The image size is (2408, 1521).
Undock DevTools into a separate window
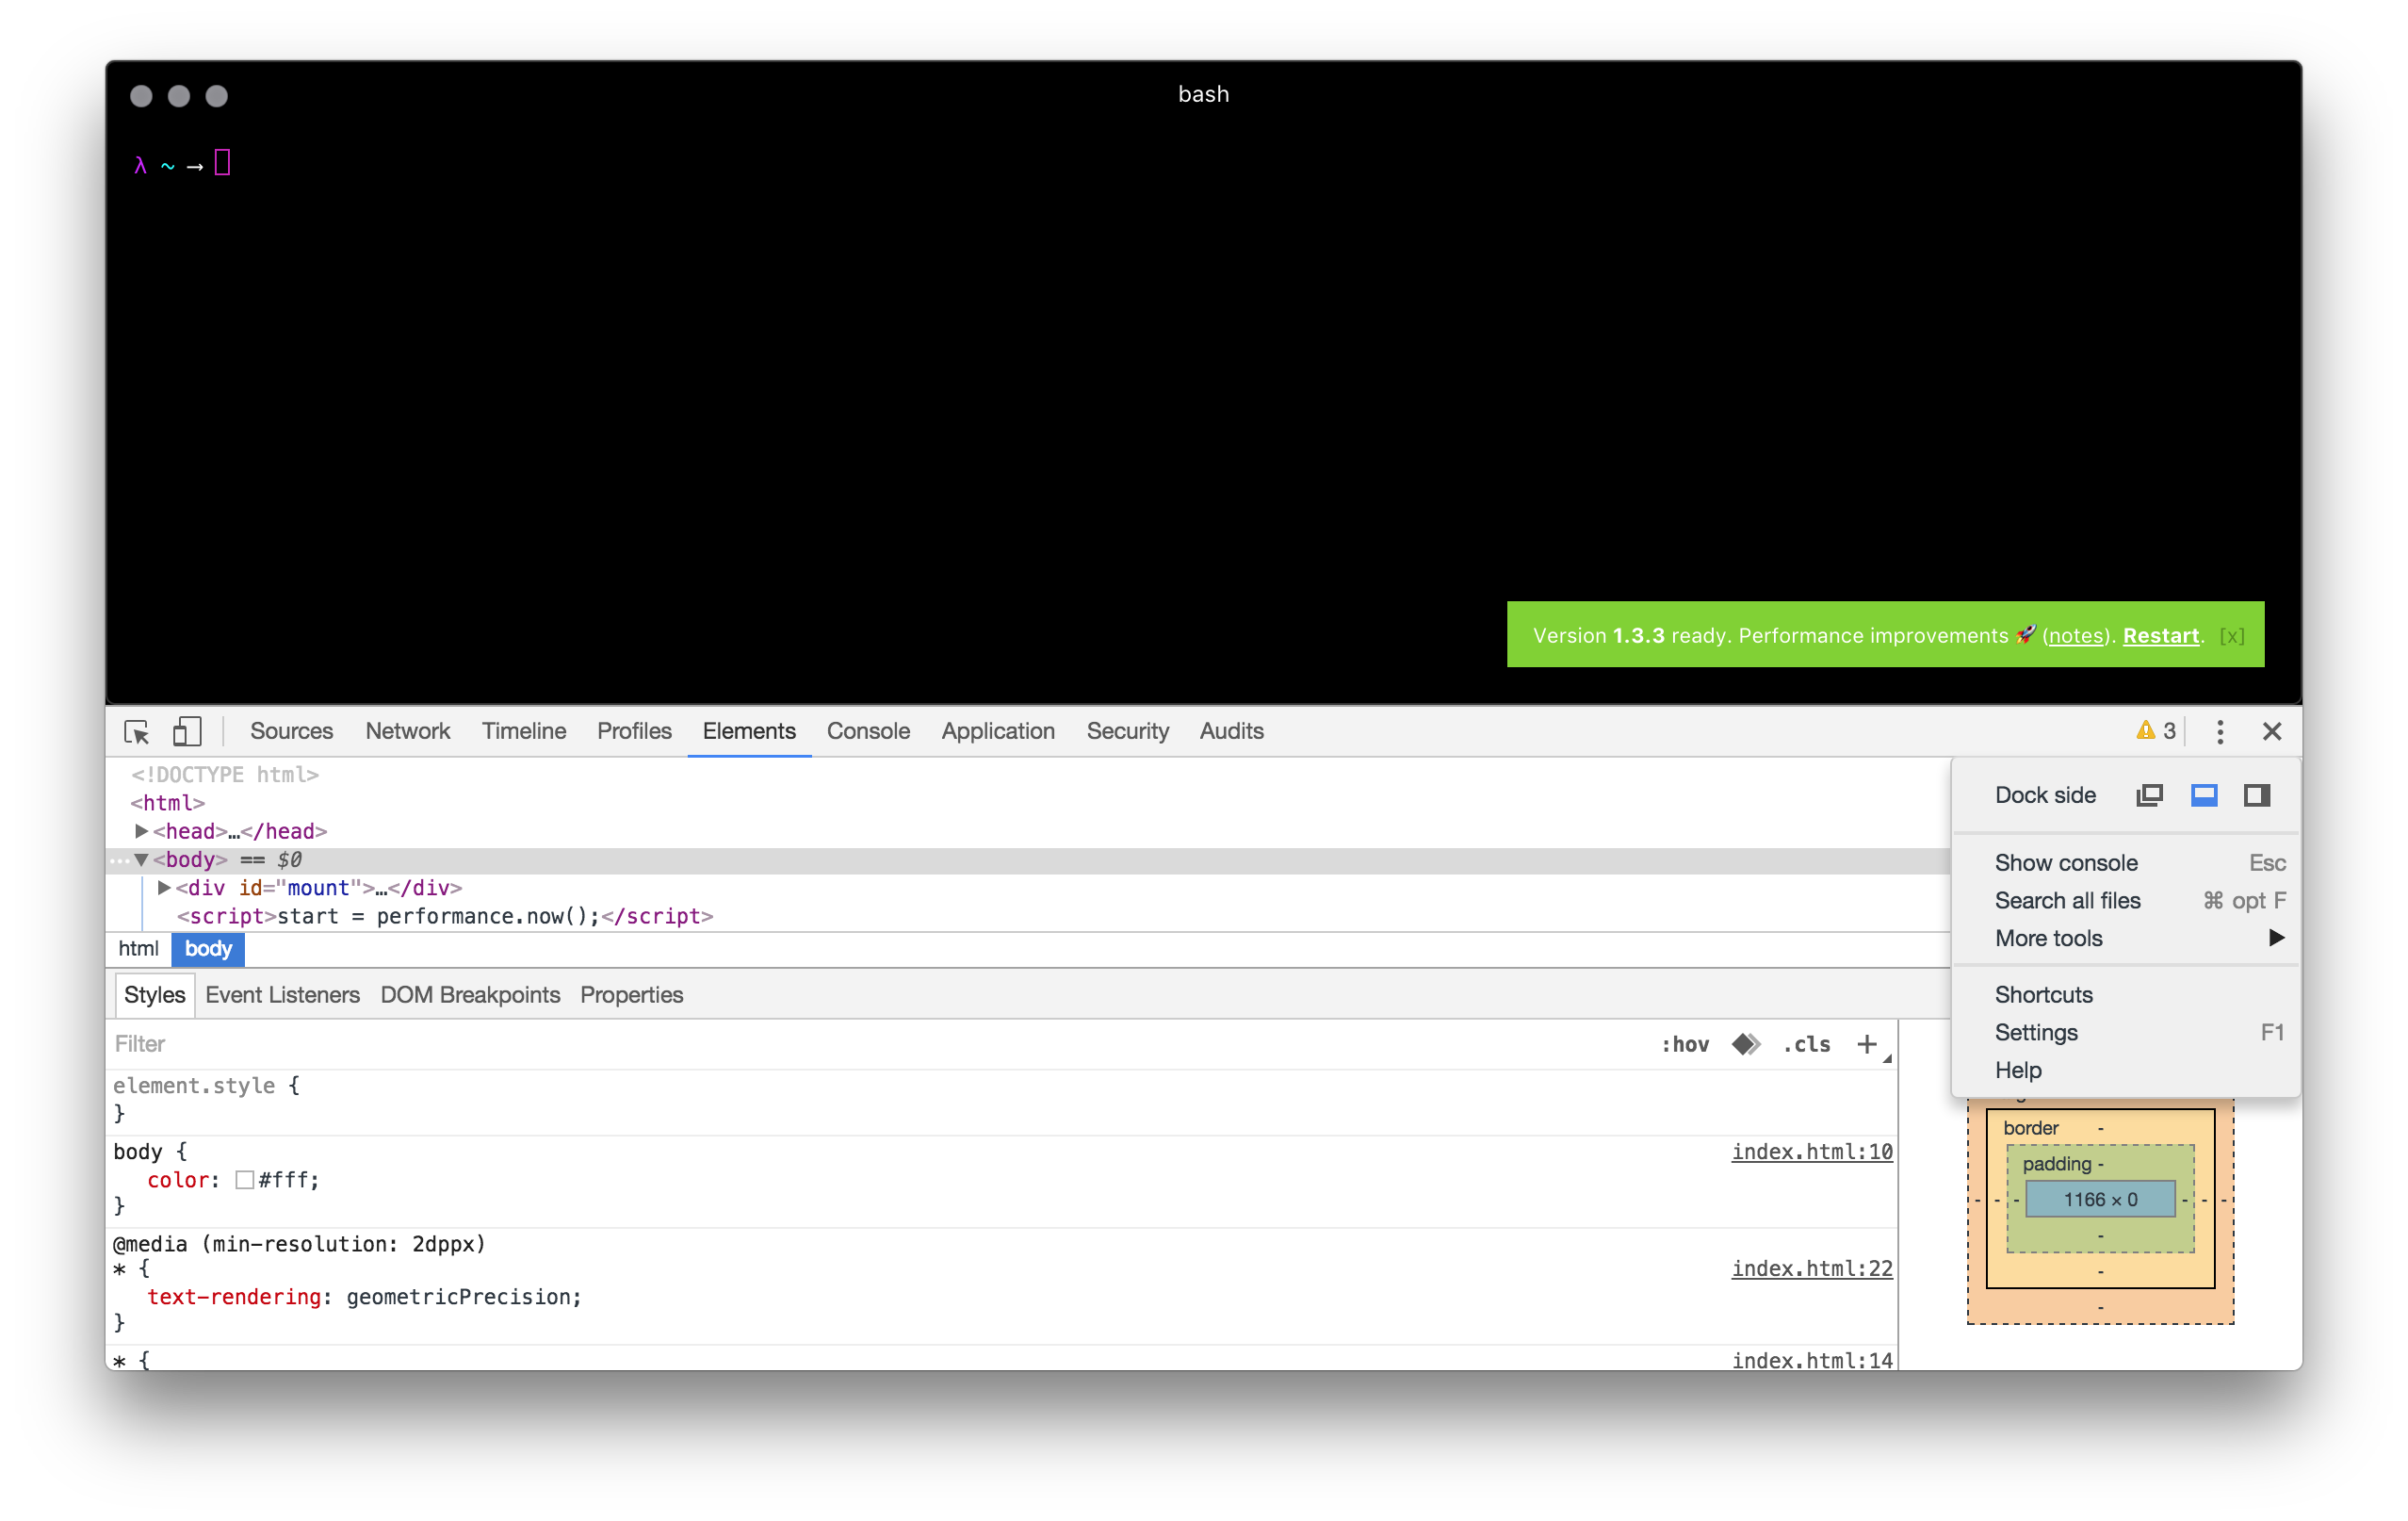[2150, 794]
